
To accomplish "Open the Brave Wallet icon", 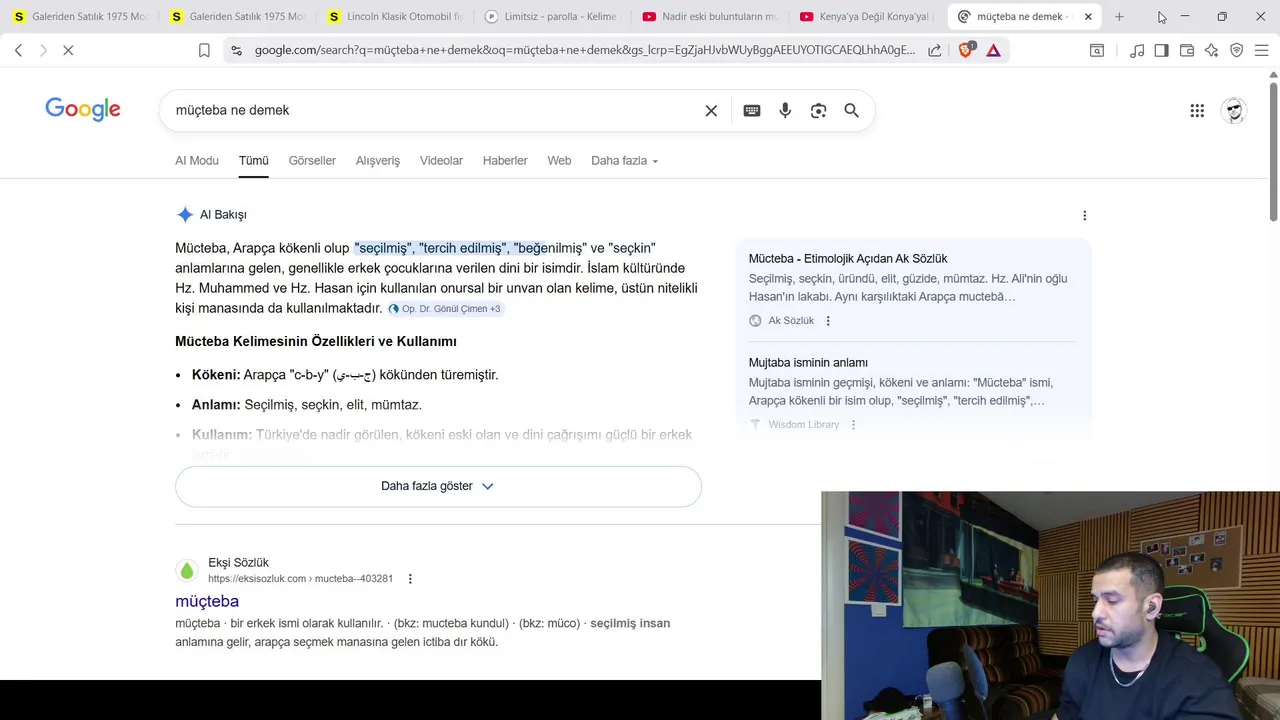I will click(1187, 50).
